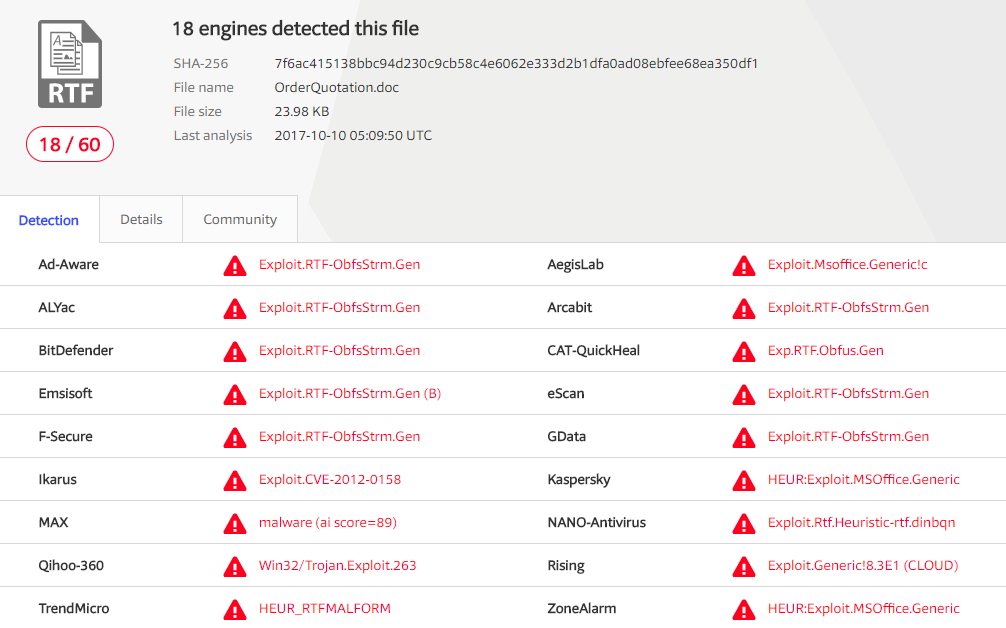The width and height of the screenshot is (1006, 628).
Task: Click the Qihoo-360 warning triangle icon
Action: tap(234, 566)
